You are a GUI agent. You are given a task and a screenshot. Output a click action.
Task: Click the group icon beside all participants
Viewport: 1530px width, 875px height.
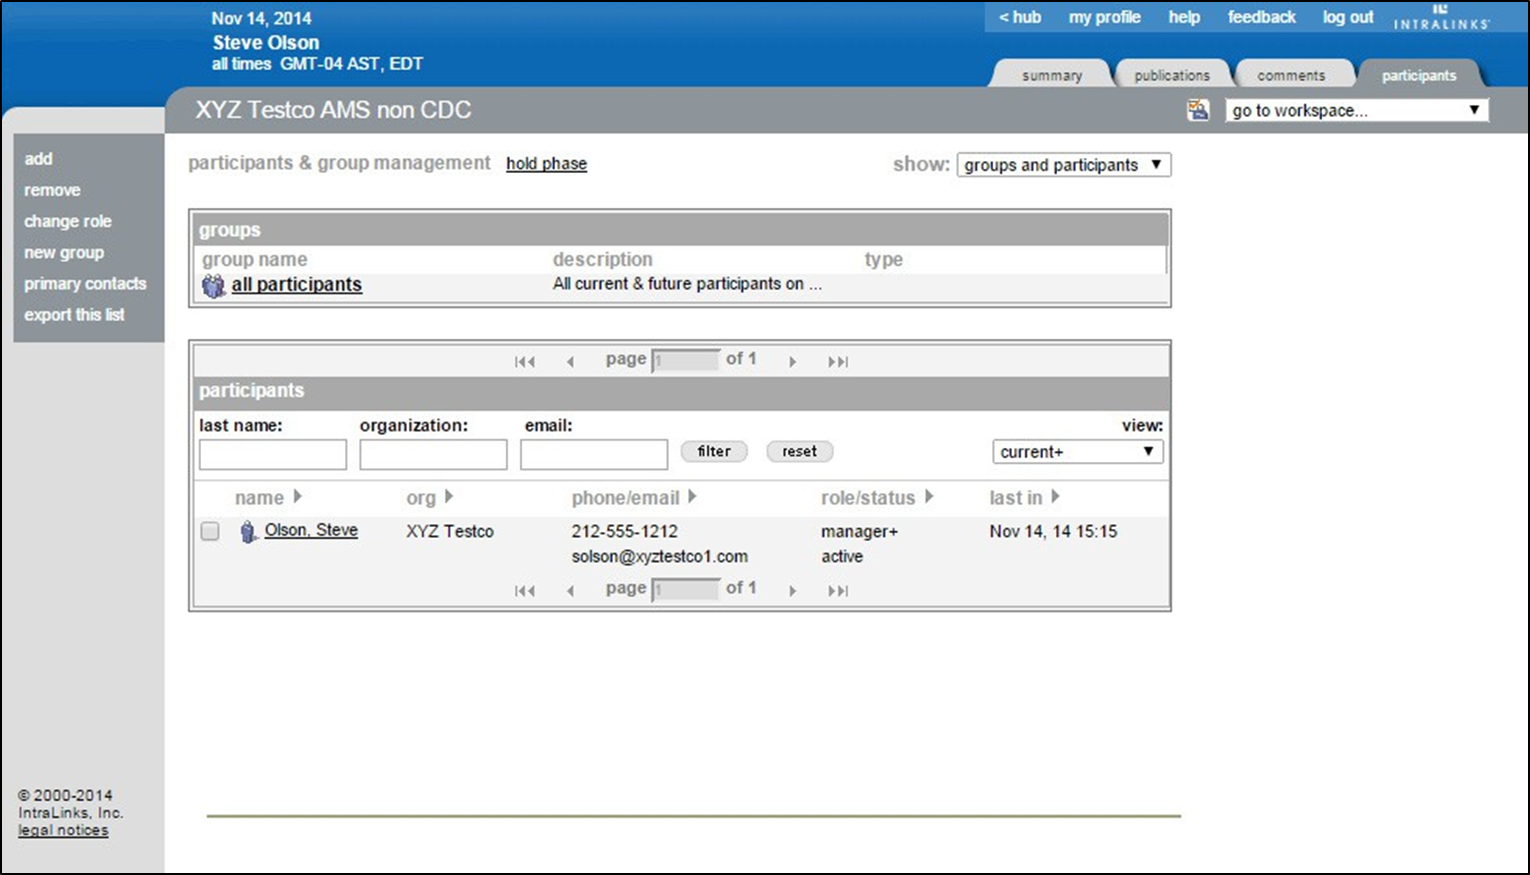[x=212, y=284]
